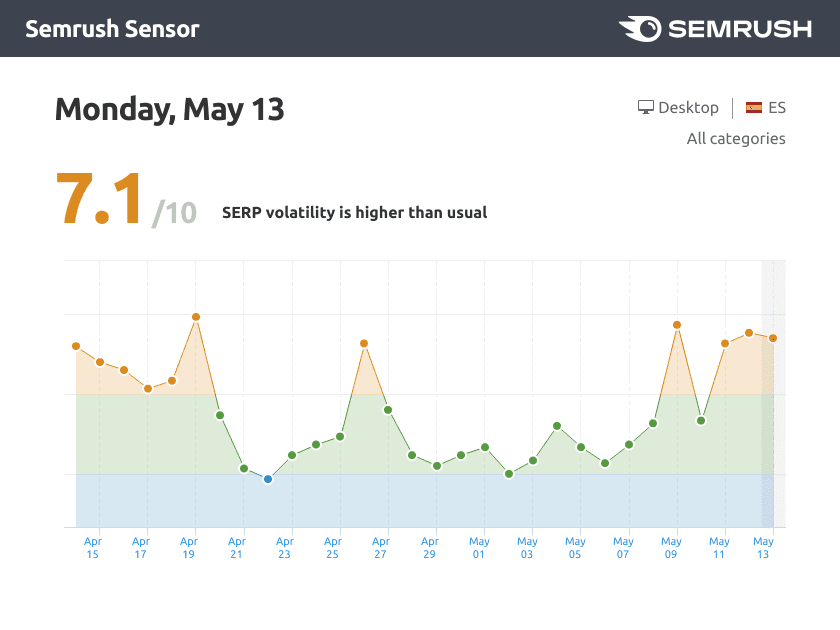Click the Apr 15 date axis label
The width and height of the screenshot is (840, 630).
click(92, 547)
